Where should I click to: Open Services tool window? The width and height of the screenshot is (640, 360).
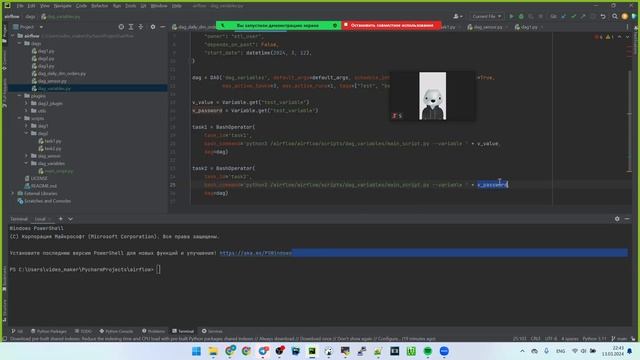[x=212, y=331]
